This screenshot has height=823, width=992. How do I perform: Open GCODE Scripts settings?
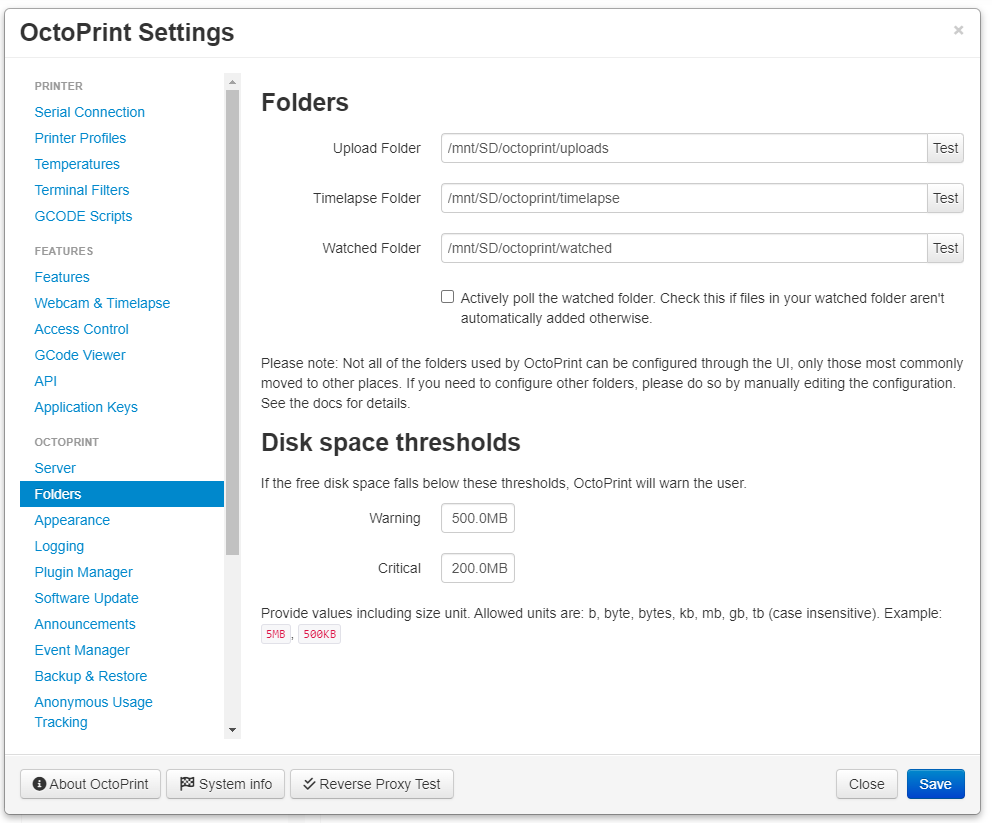point(84,216)
